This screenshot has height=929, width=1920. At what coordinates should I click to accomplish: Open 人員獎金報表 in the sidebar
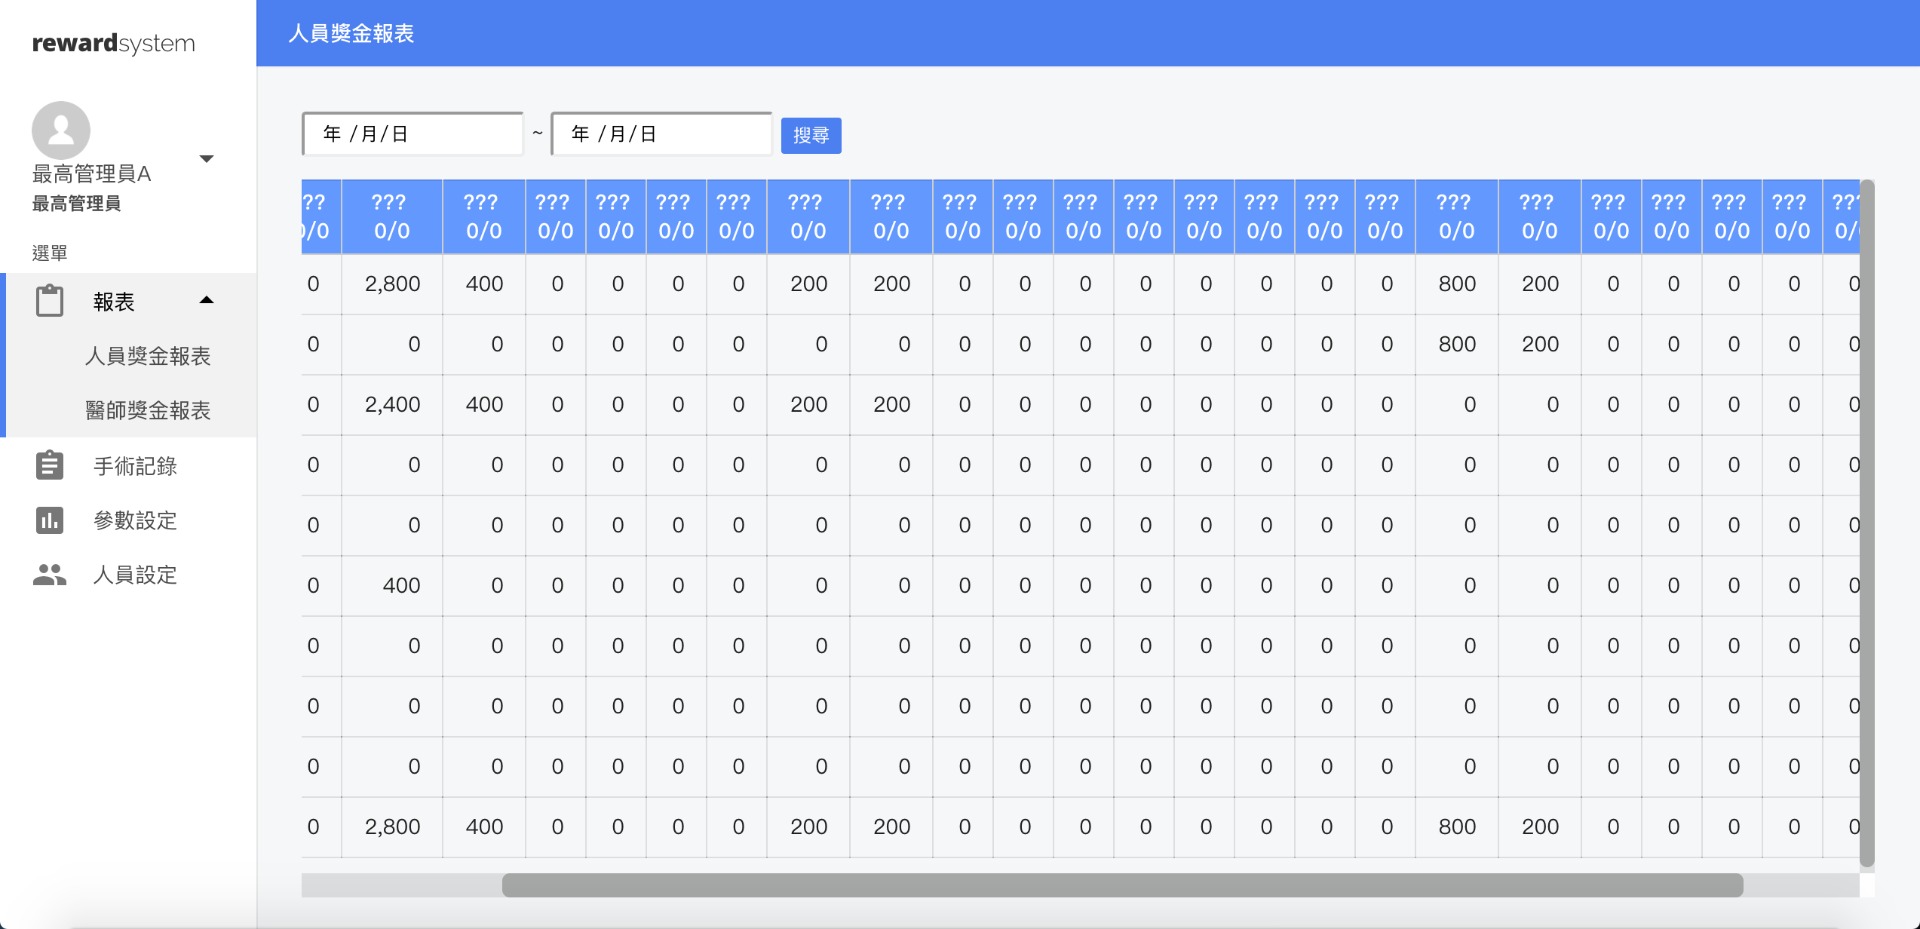pyautogui.click(x=148, y=356)
